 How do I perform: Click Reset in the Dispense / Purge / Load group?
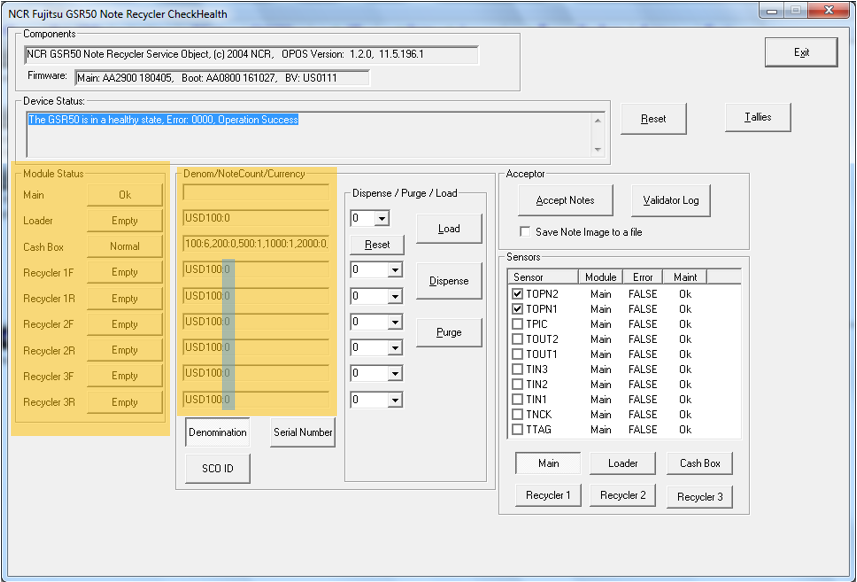tap(377, 244)
